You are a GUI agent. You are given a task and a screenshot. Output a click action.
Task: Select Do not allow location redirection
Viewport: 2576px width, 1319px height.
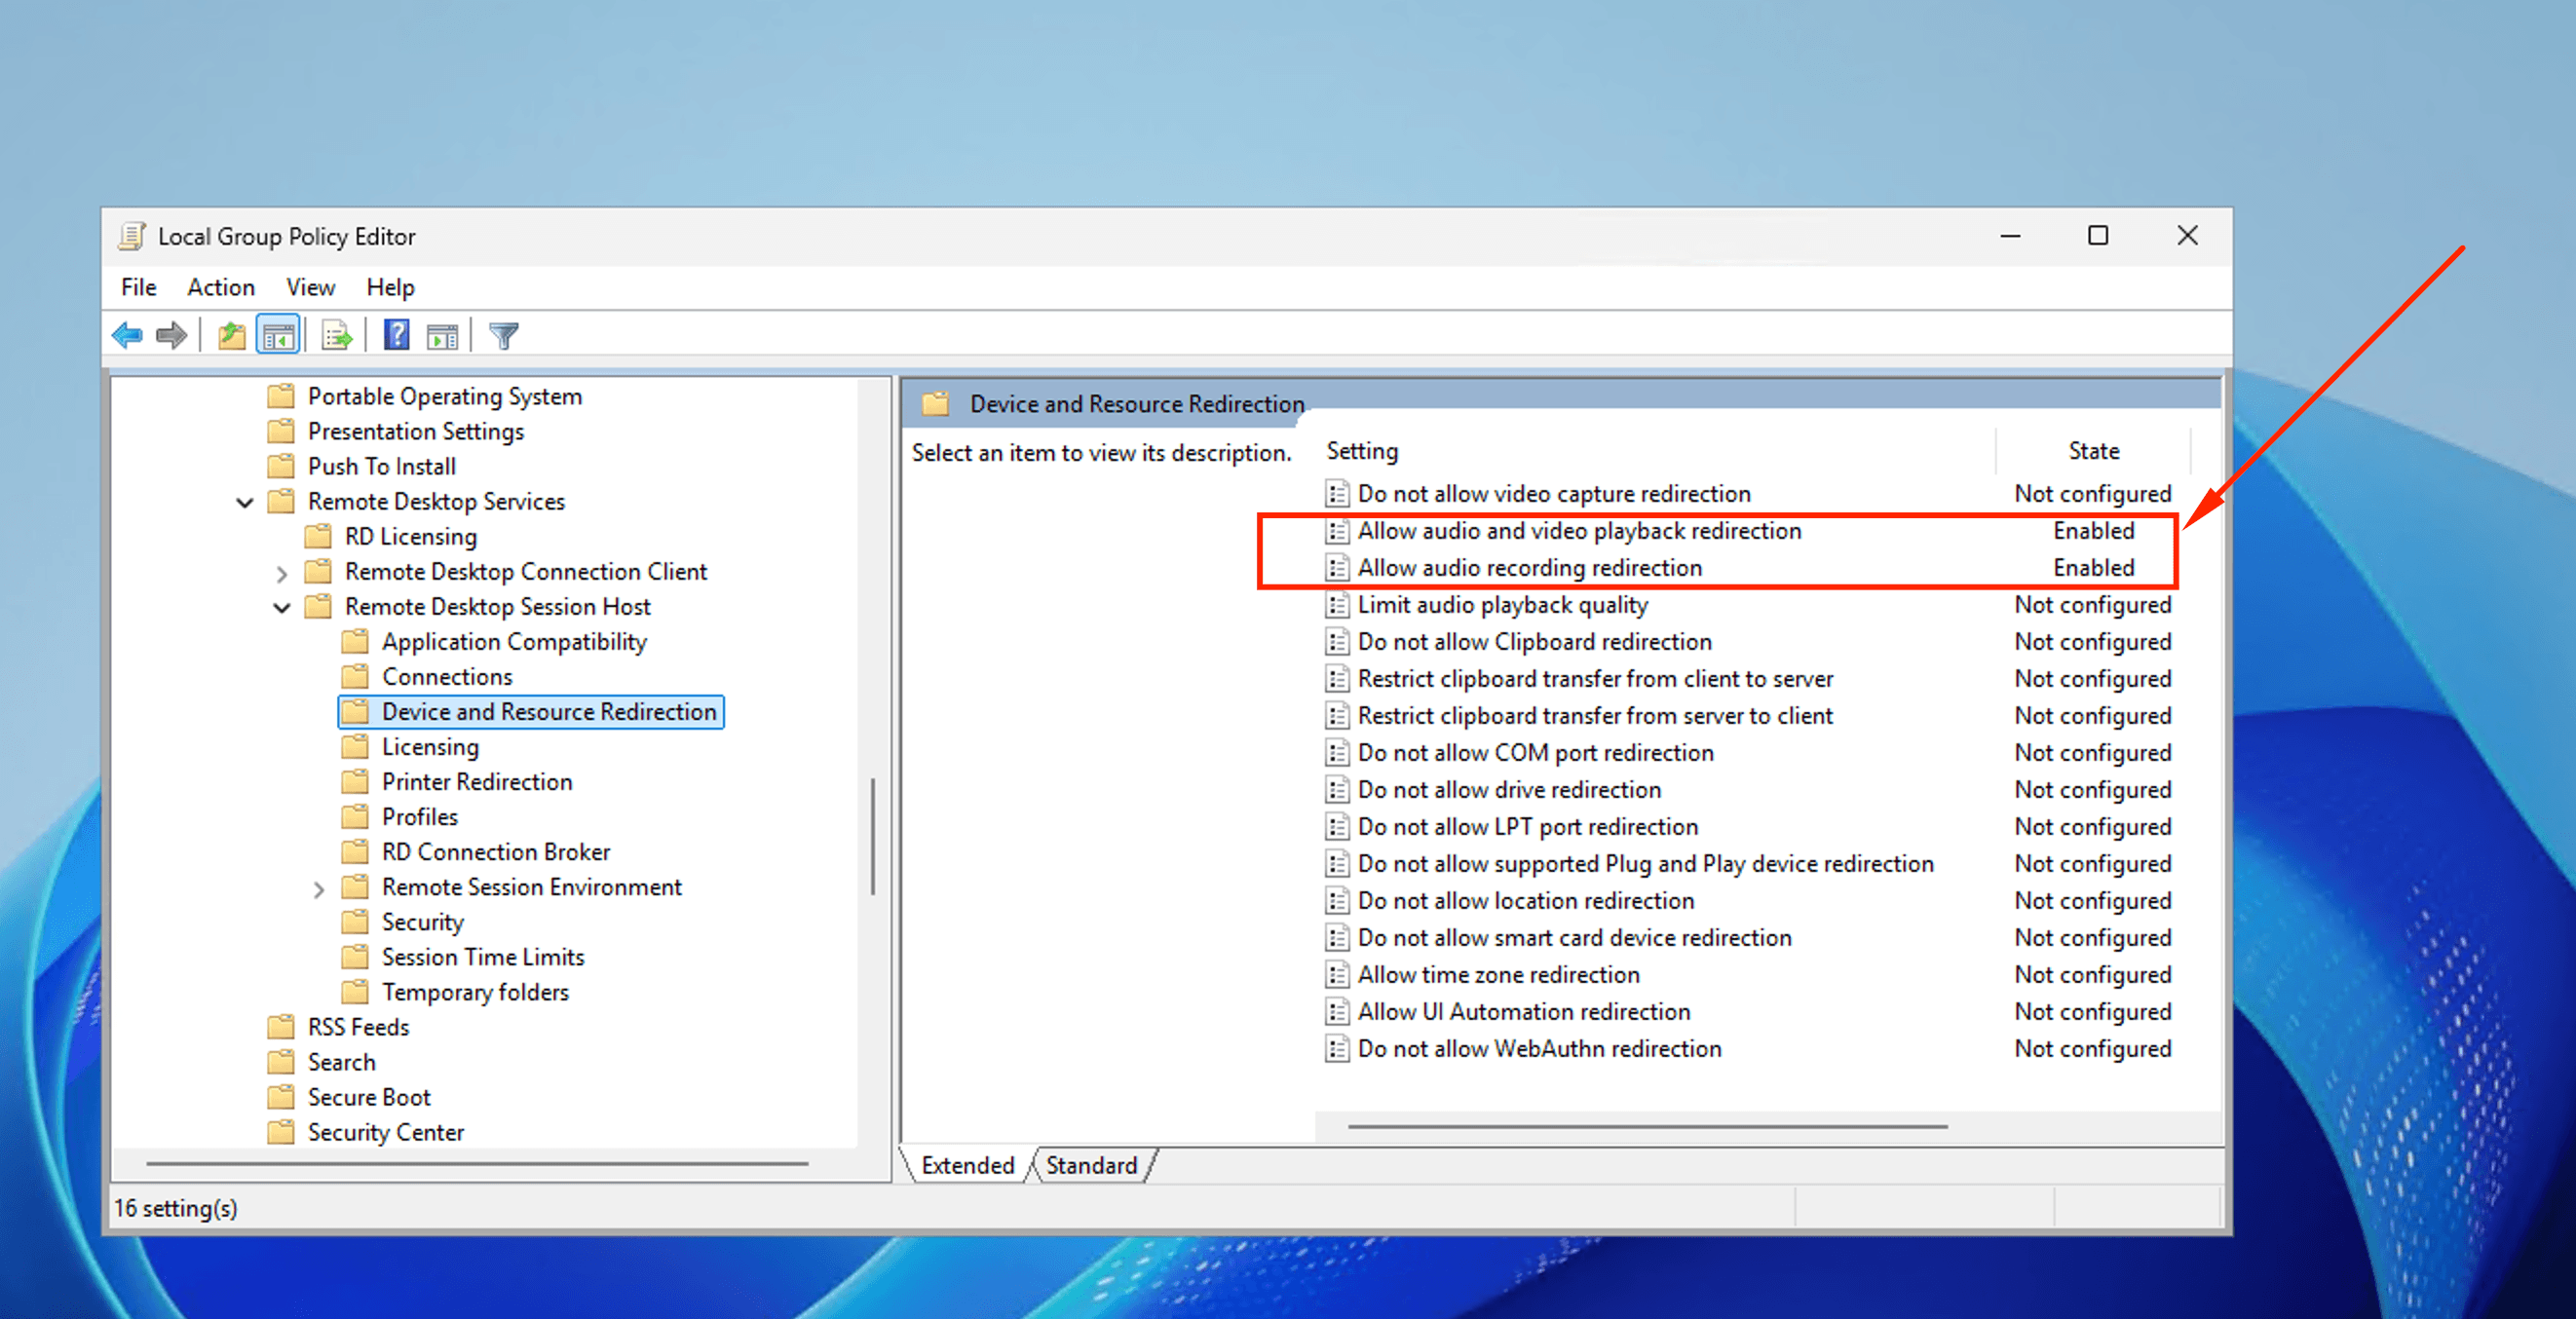(1525, 901)
